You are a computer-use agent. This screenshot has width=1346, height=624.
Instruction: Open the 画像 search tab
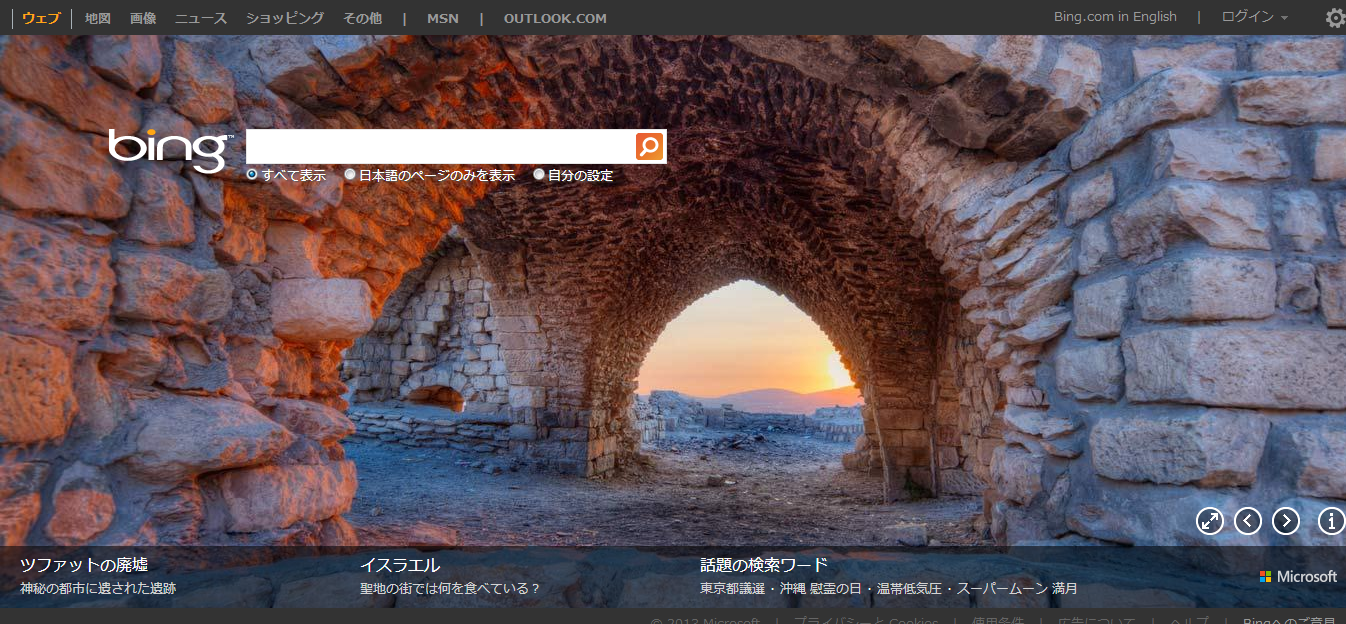pyautogui.click(x=143, y=18)
